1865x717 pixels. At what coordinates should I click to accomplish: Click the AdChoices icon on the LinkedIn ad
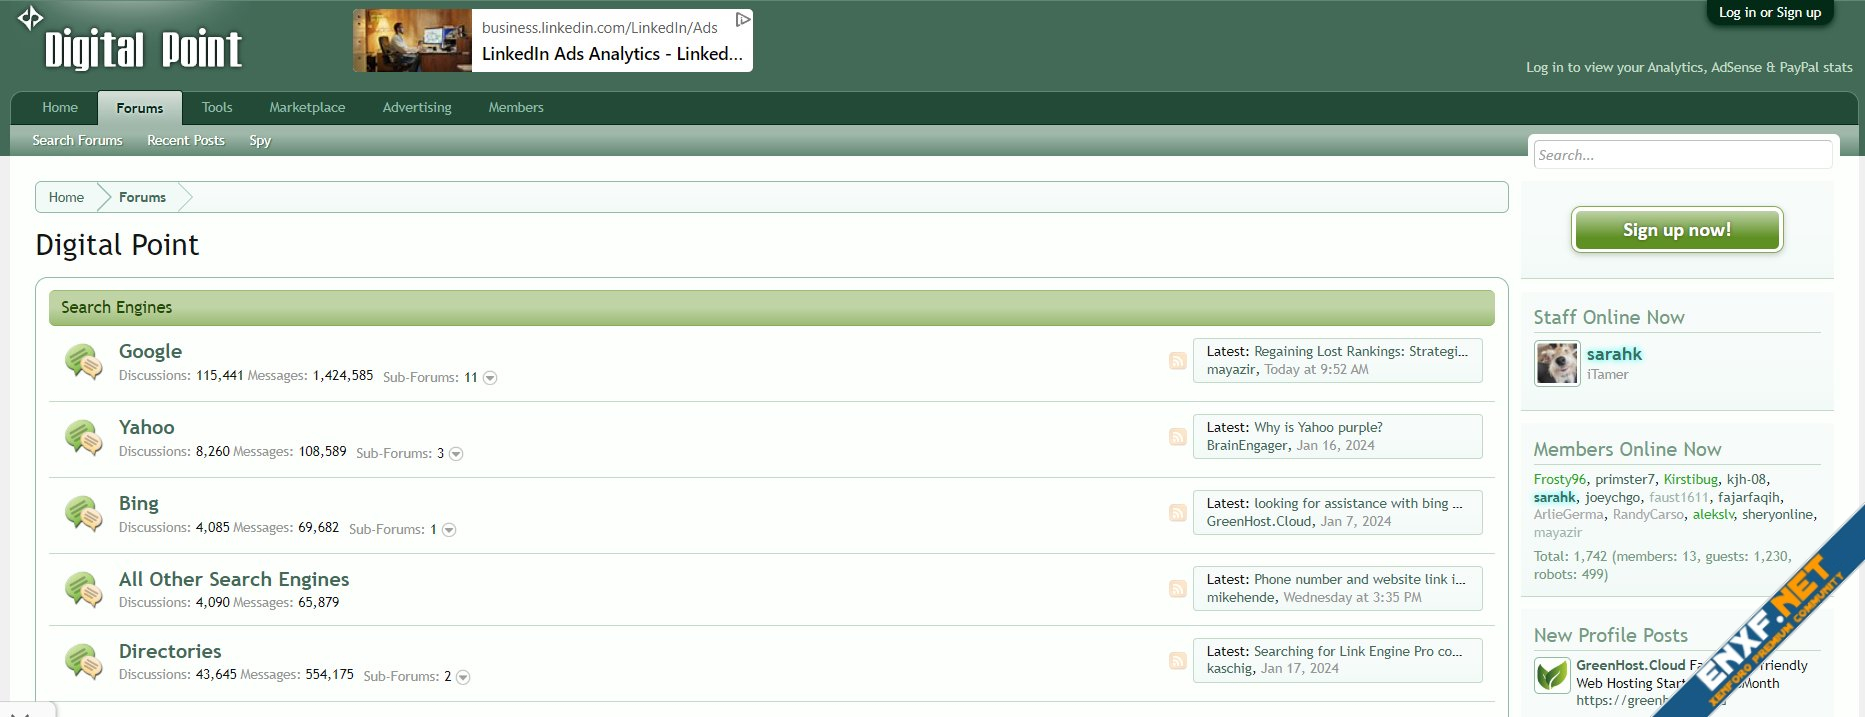pyautogui.click(x=742, y=19)
